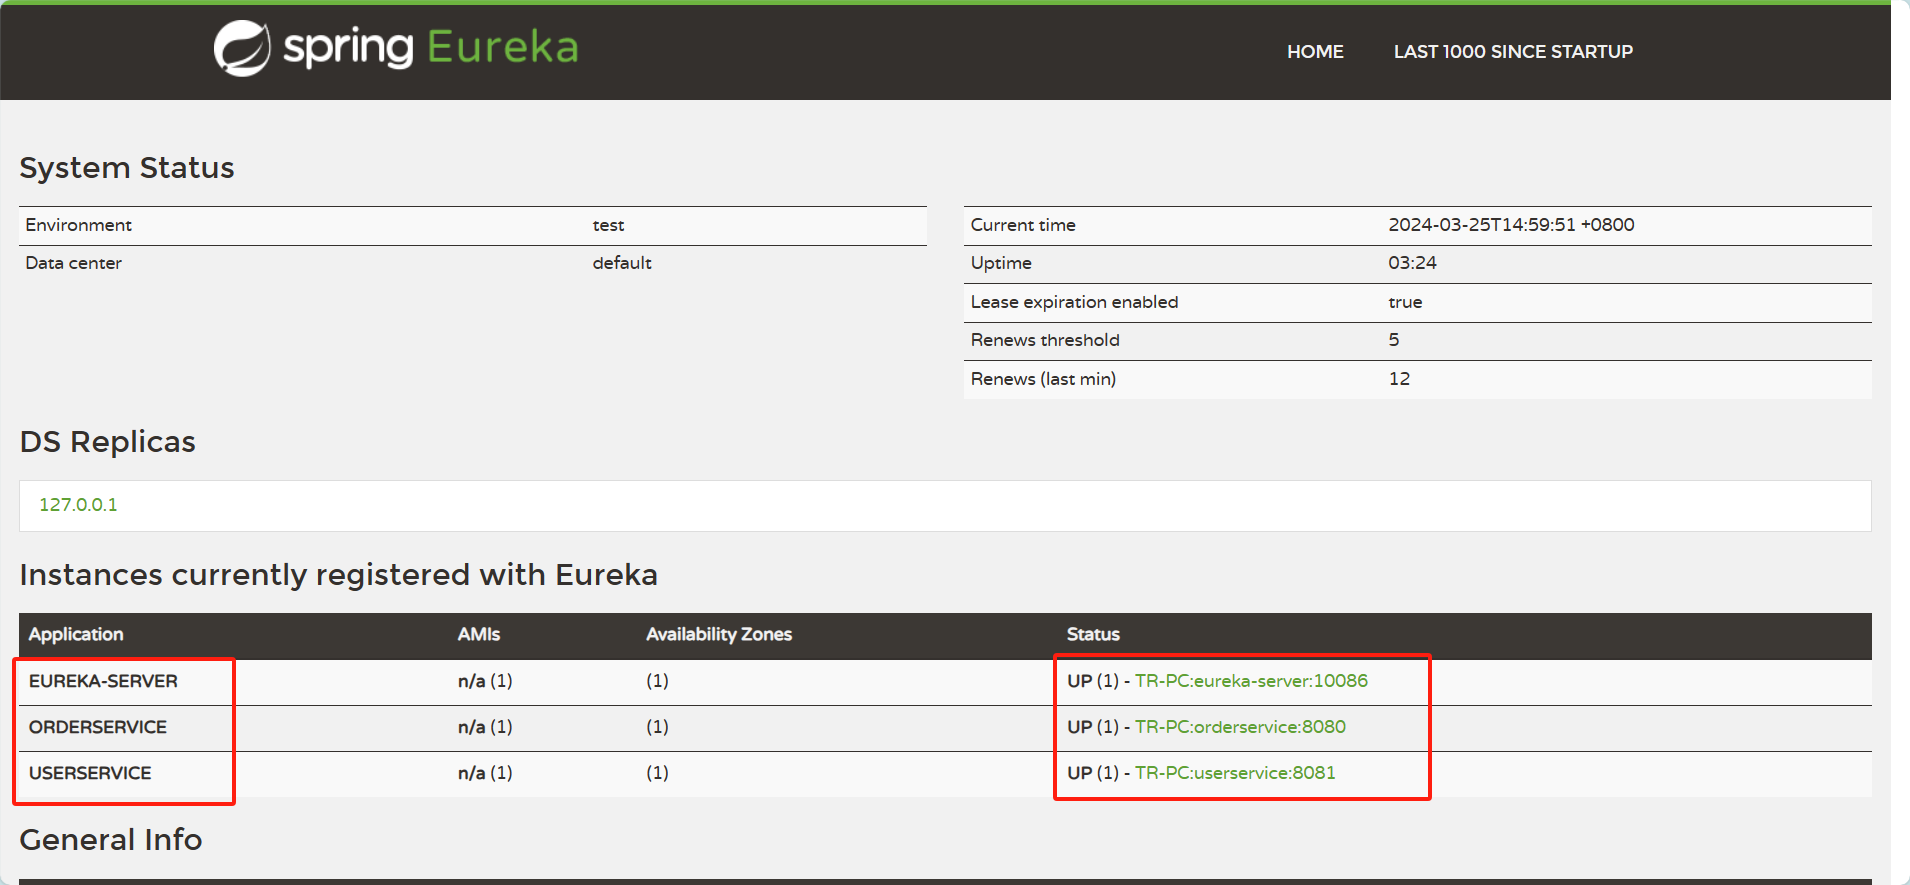
Task: Click the General Info heading
Action: [x=110, y=839]
